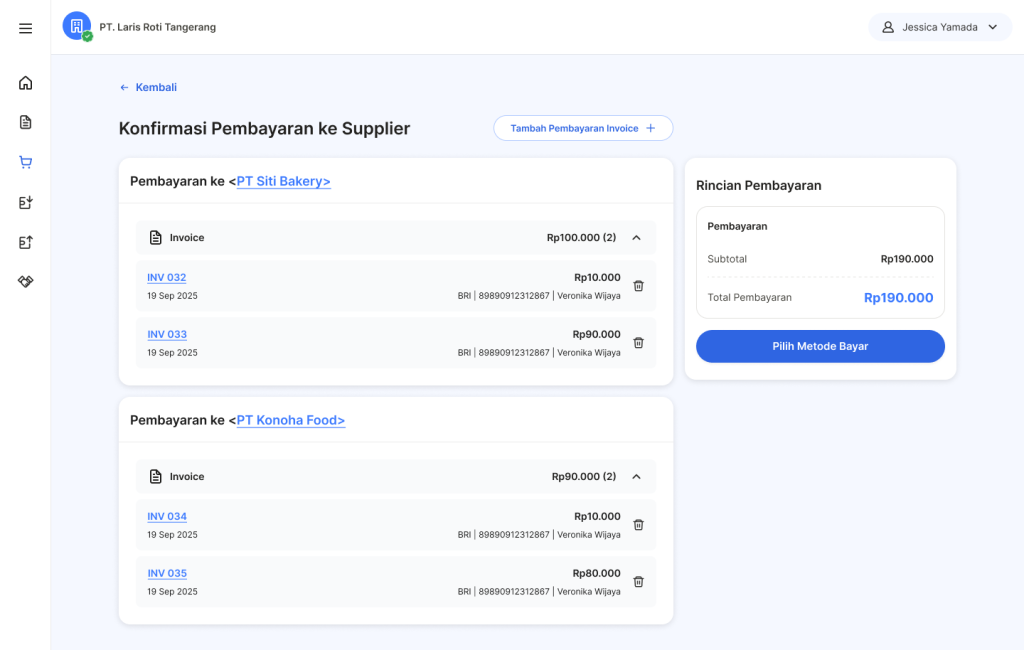Screen dimensions: 1024x650
Task: Open the PT Siti Bakery supplier link
Action: point(283,181)
